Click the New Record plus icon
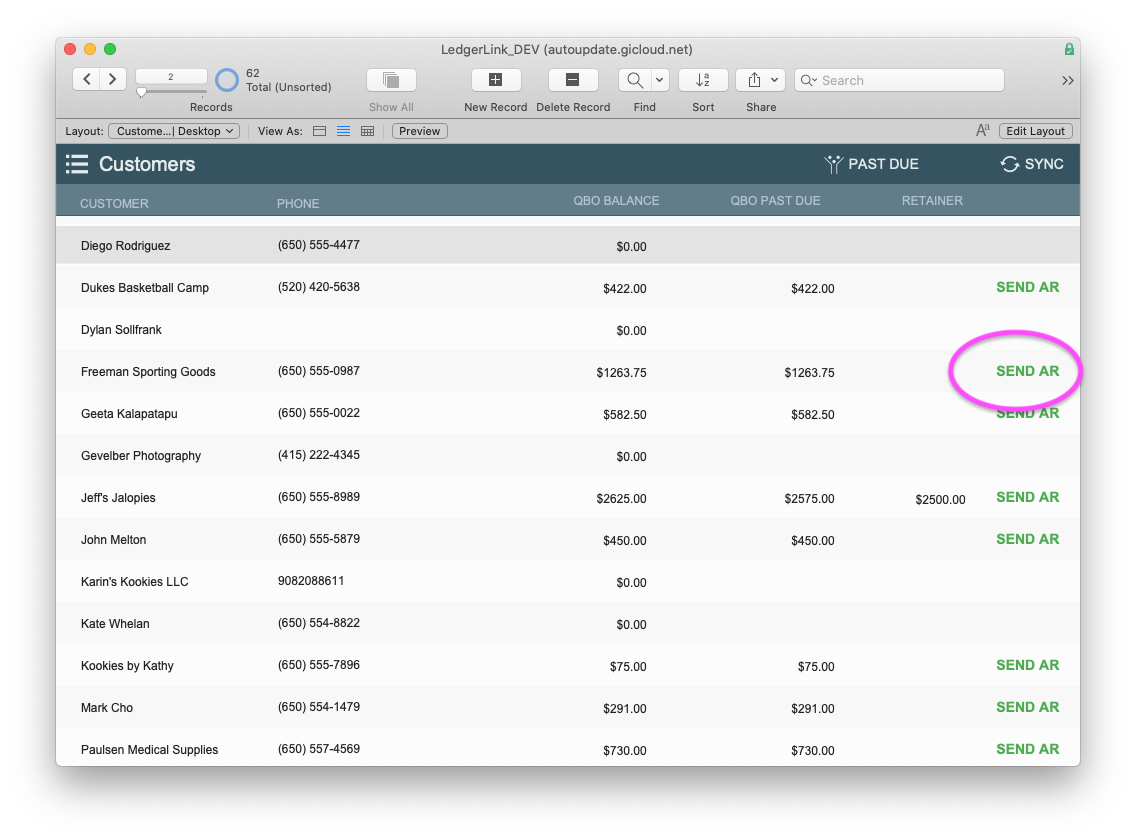 495,80
